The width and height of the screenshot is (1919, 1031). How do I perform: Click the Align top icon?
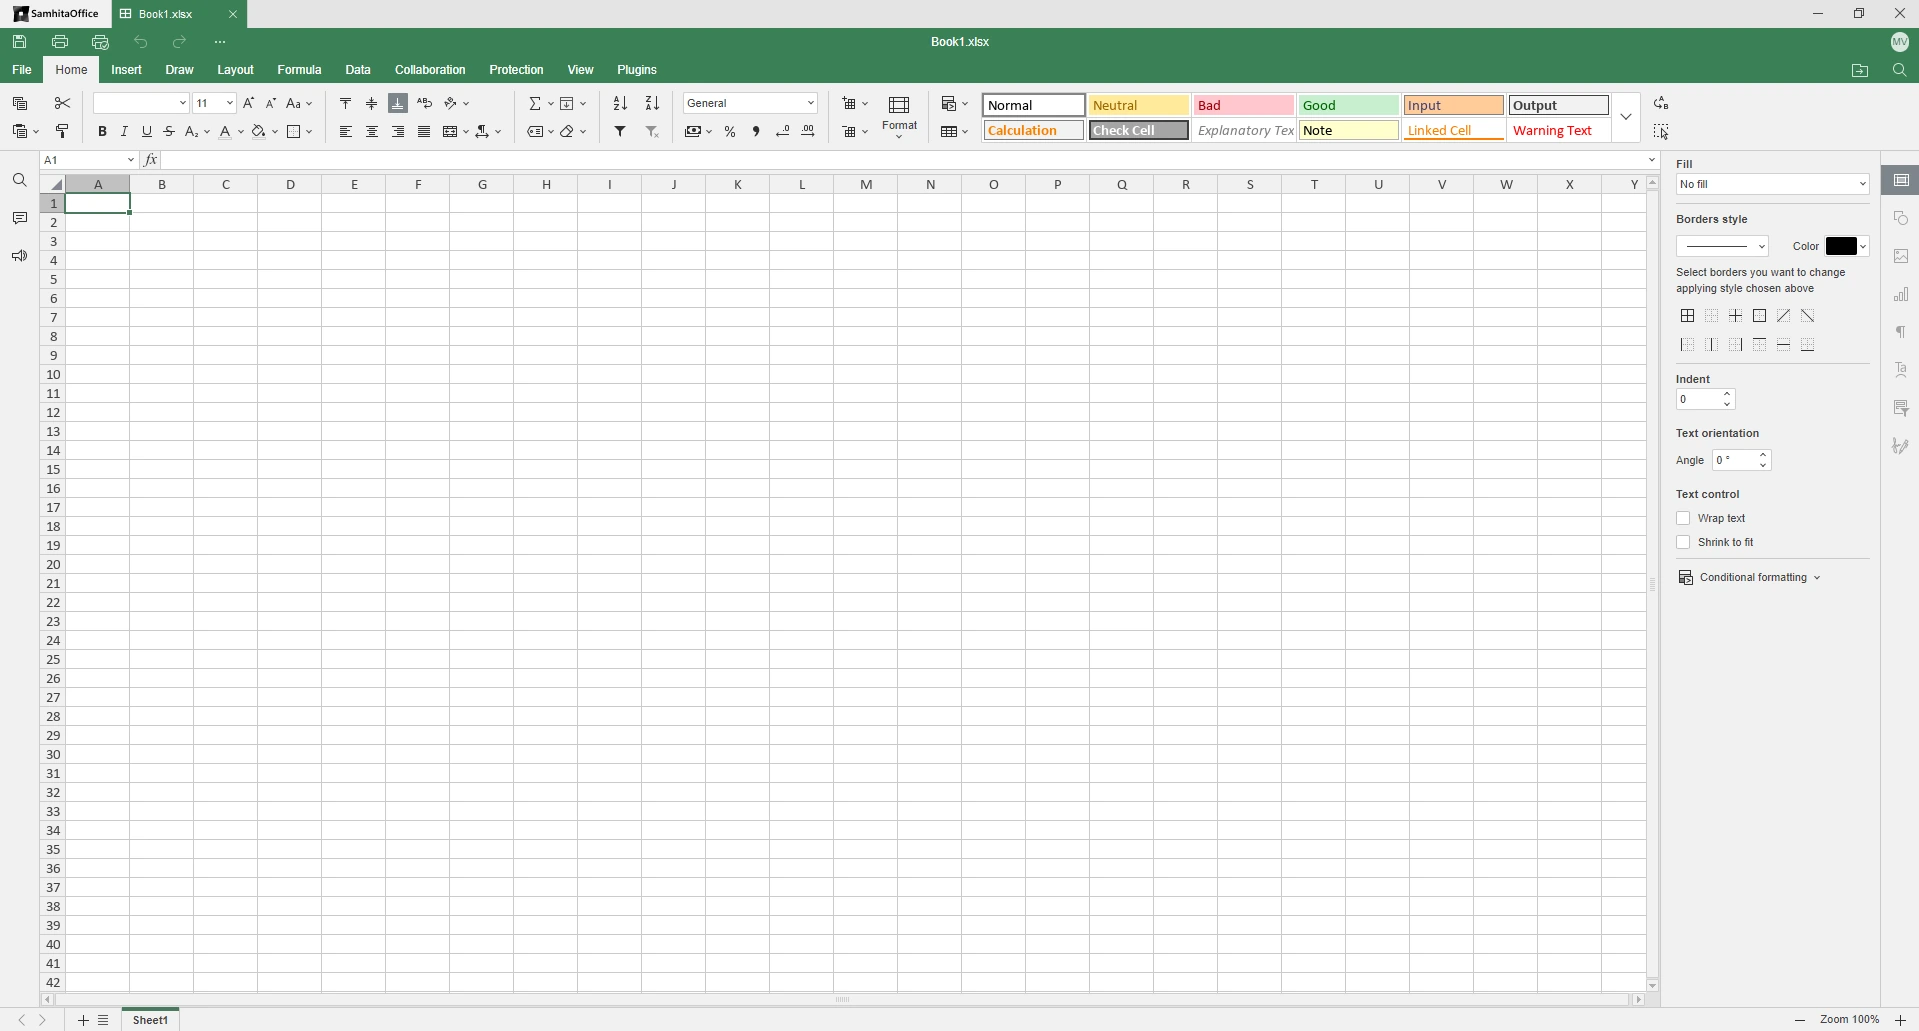[346, 103]
